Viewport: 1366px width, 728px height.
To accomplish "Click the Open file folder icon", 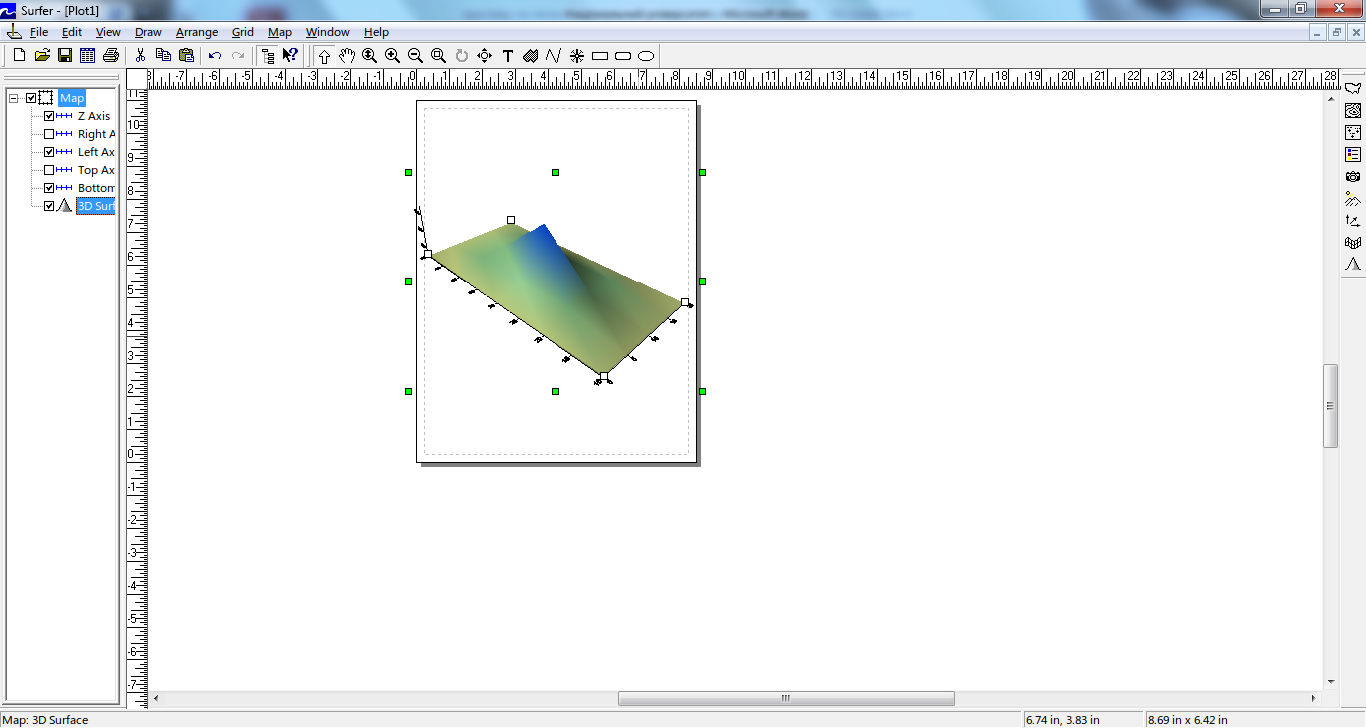I will pyautogui.click(x=42, y=55).
